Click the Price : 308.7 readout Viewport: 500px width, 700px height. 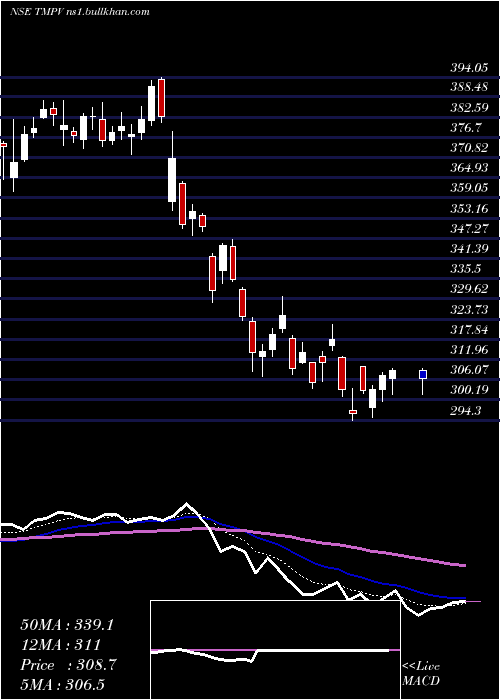[x=68, y=665]
